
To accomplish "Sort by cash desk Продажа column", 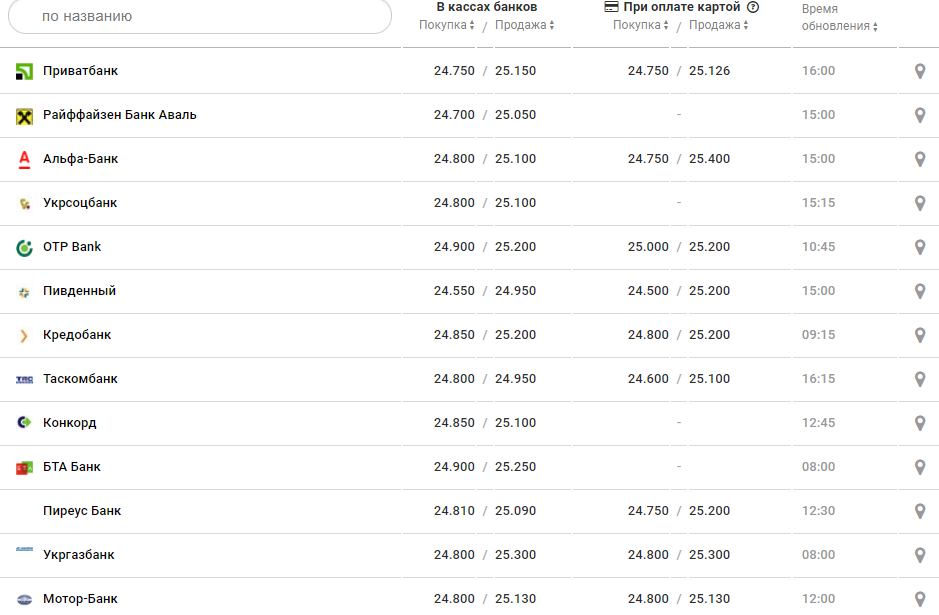I will (x=524, y=25).
